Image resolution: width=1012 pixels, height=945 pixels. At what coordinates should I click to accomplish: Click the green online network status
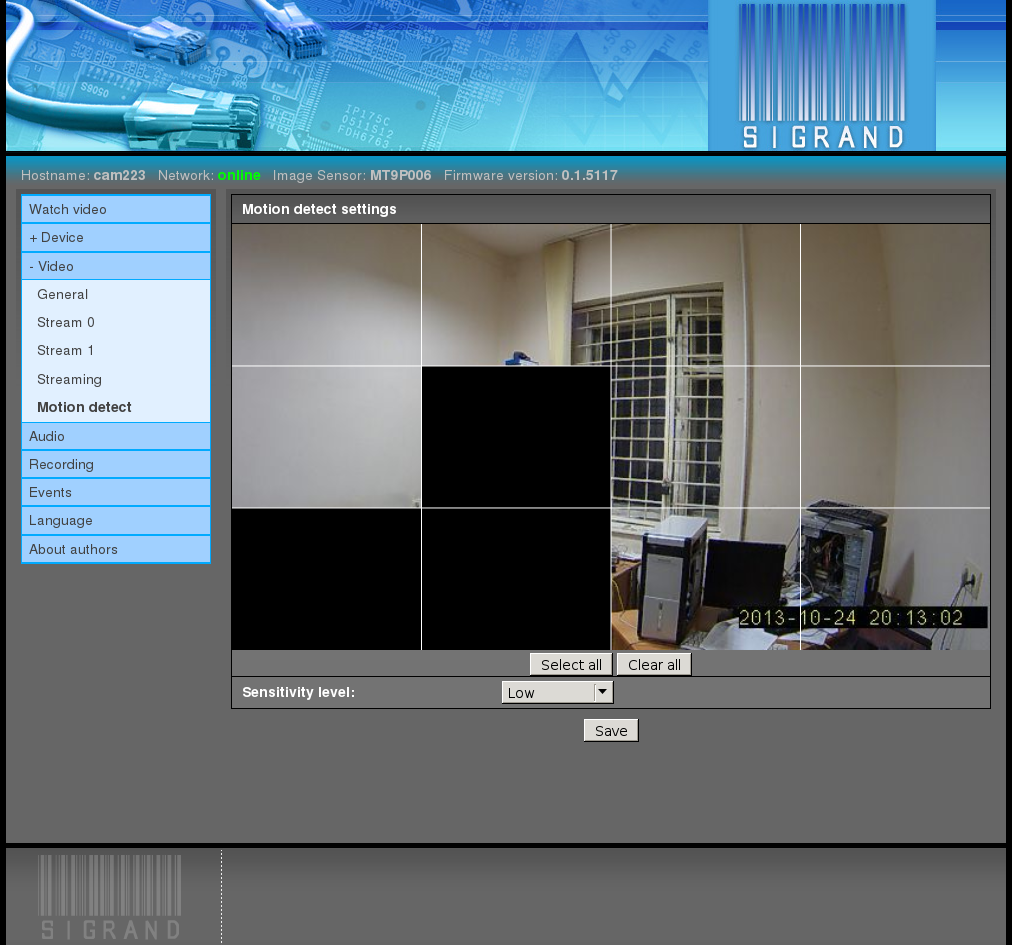click(239, 176)
